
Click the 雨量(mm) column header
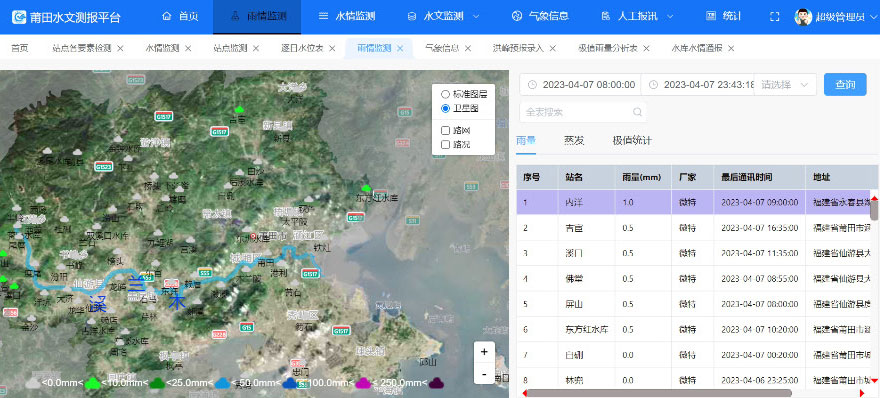pos(643,177)
